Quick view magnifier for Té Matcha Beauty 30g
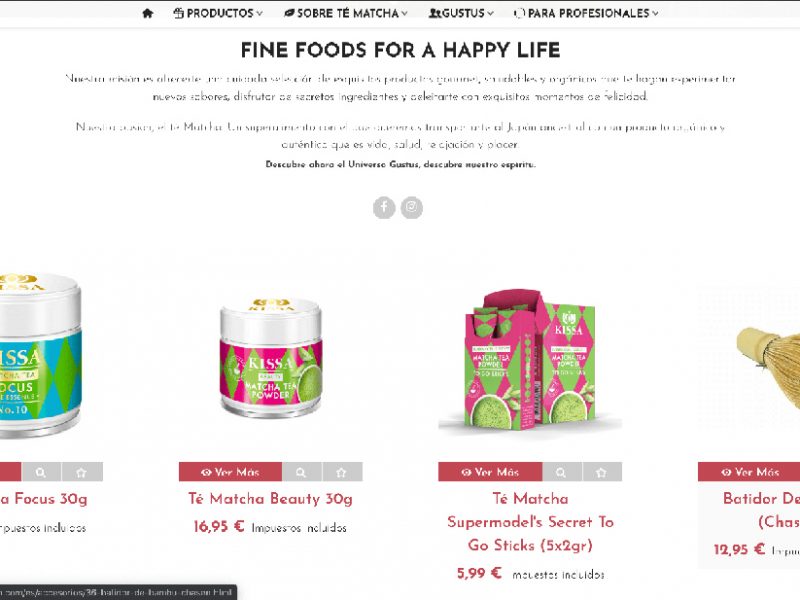This screenshot has width=800, height=600. [302, 472]
